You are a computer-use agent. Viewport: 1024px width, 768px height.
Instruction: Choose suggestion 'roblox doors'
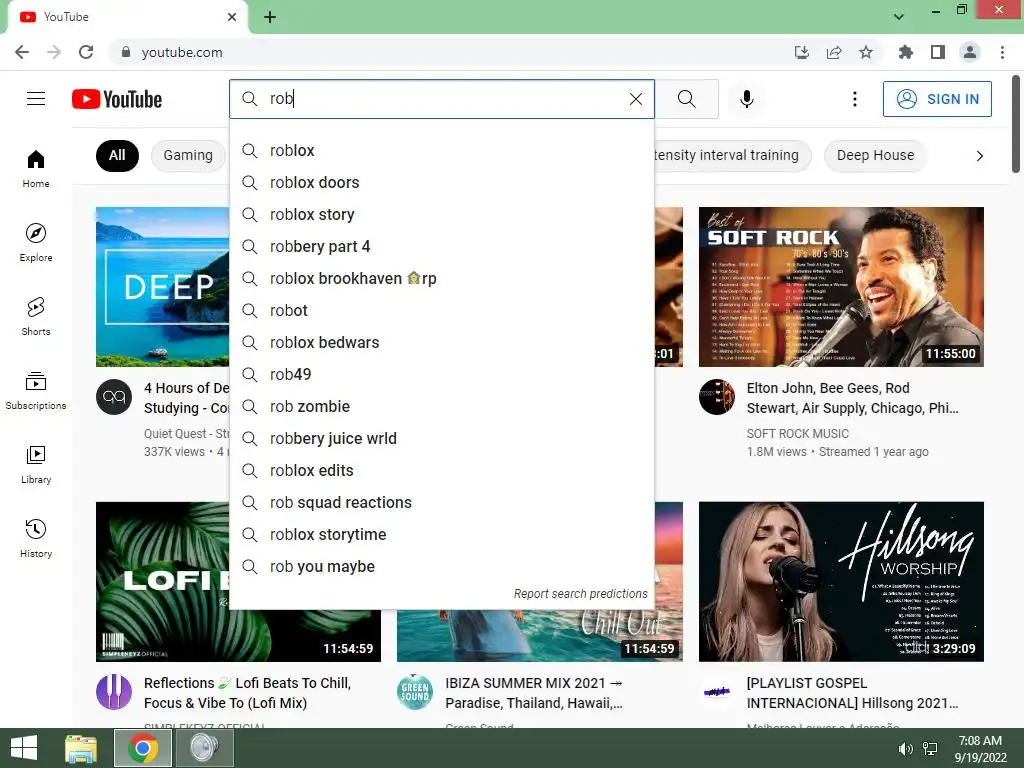(441, 183)
